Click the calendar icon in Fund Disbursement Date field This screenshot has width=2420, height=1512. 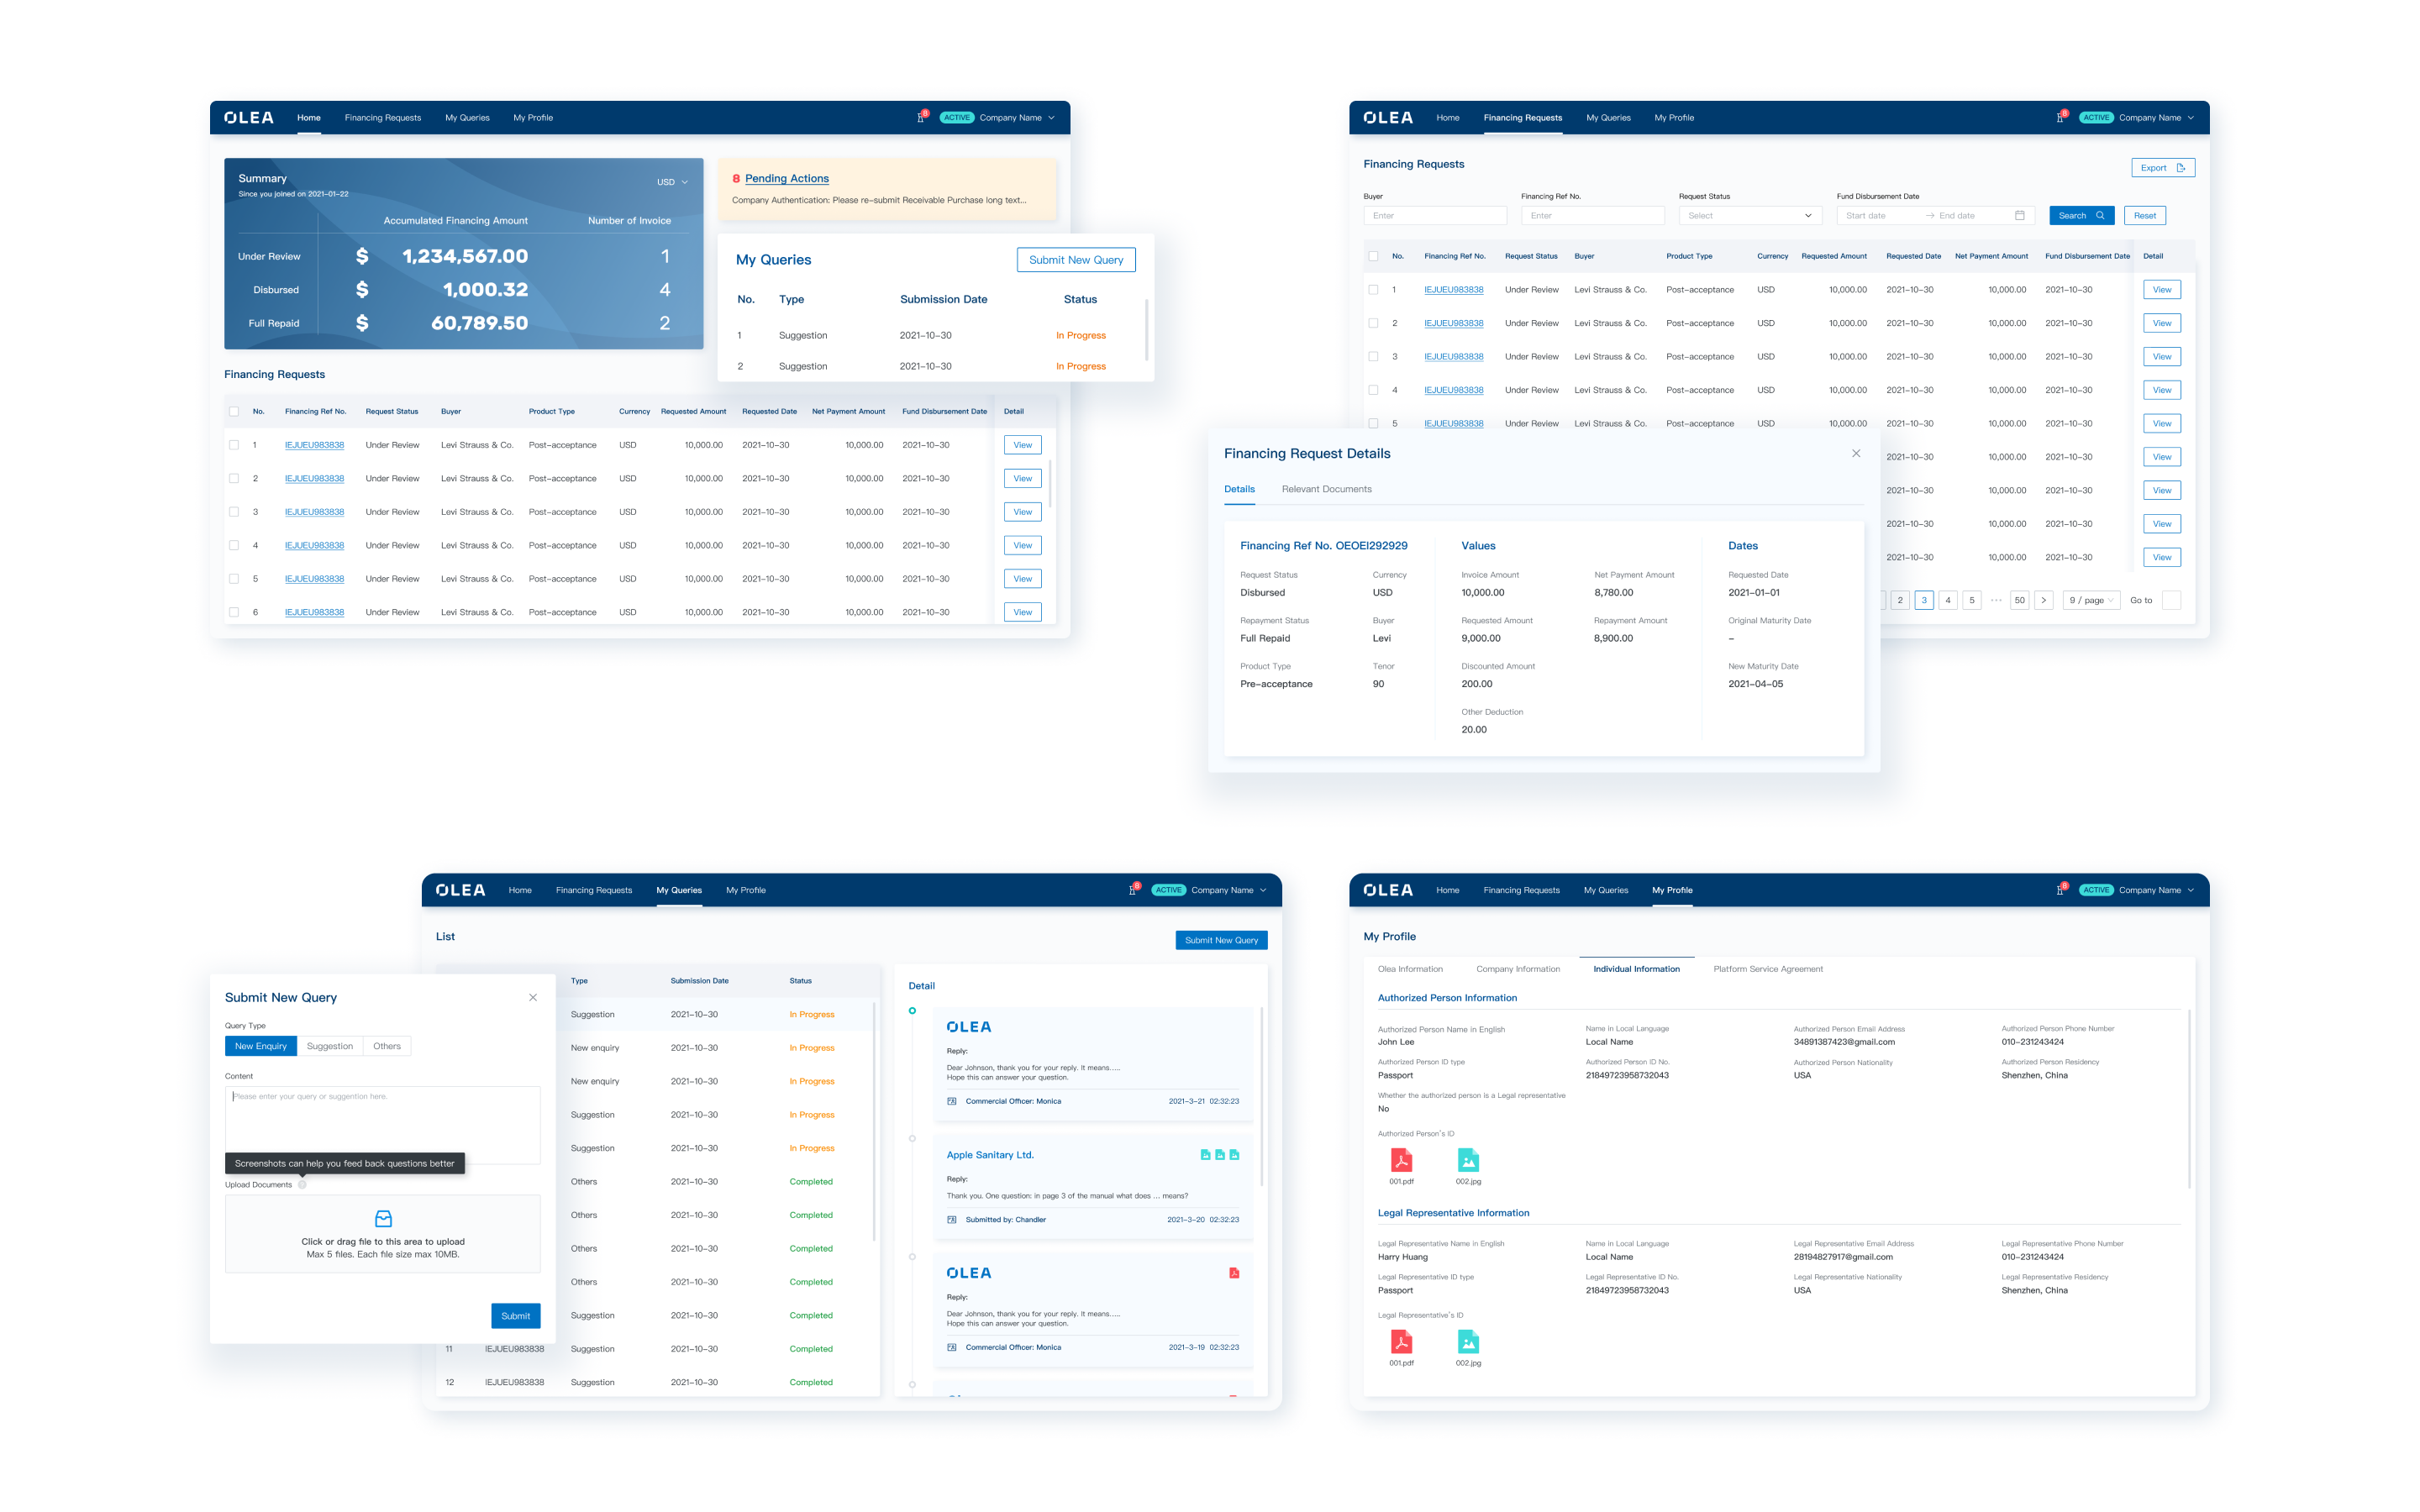pyautogui.click(x=2019, y=216)
